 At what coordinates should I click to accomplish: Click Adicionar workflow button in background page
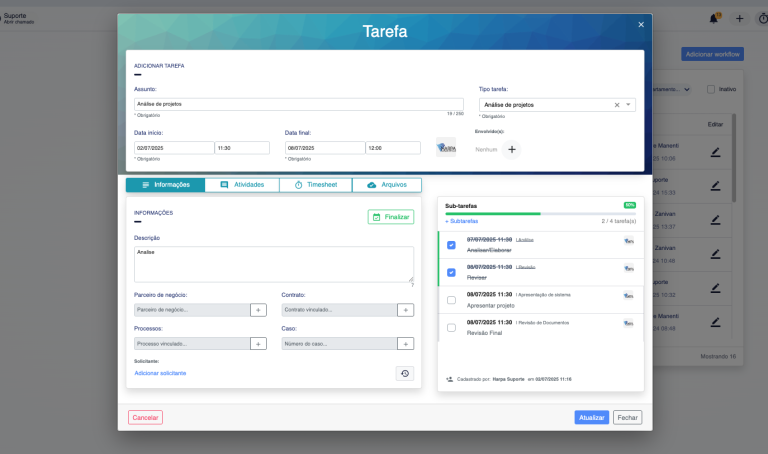tap(712, 54)
